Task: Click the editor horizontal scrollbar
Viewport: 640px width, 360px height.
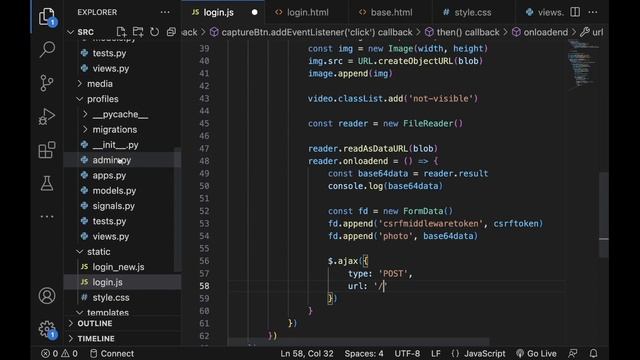Action: tap(358, 341)
